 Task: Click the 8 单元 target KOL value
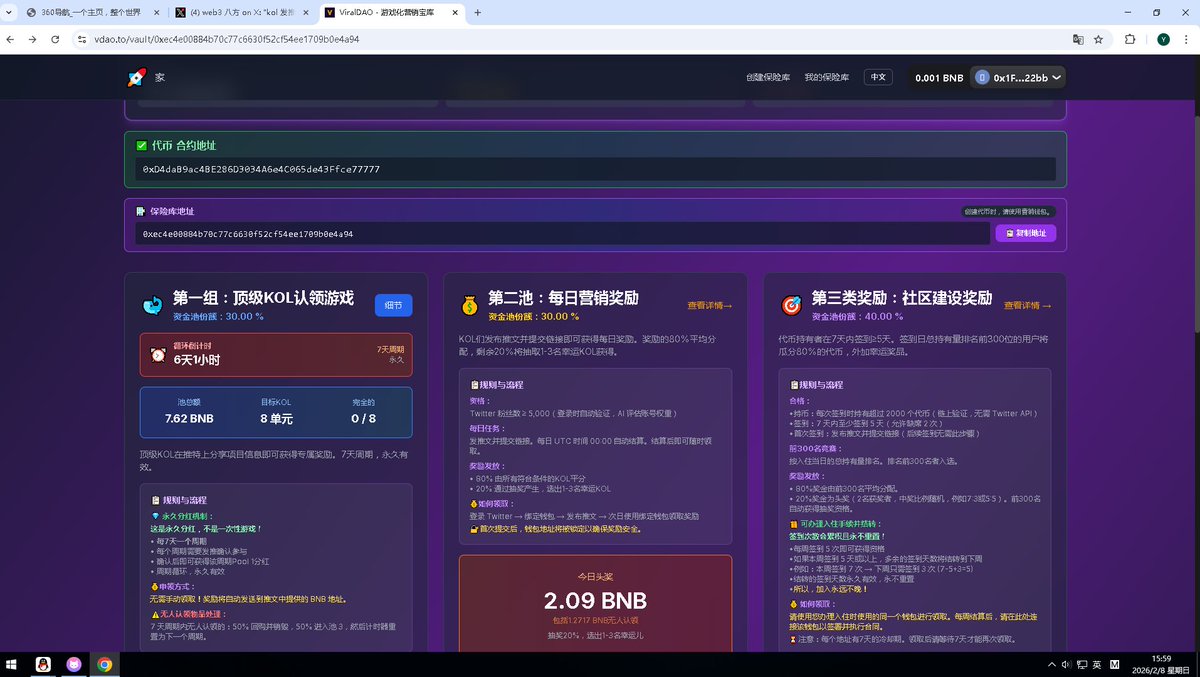pos(276,419)
